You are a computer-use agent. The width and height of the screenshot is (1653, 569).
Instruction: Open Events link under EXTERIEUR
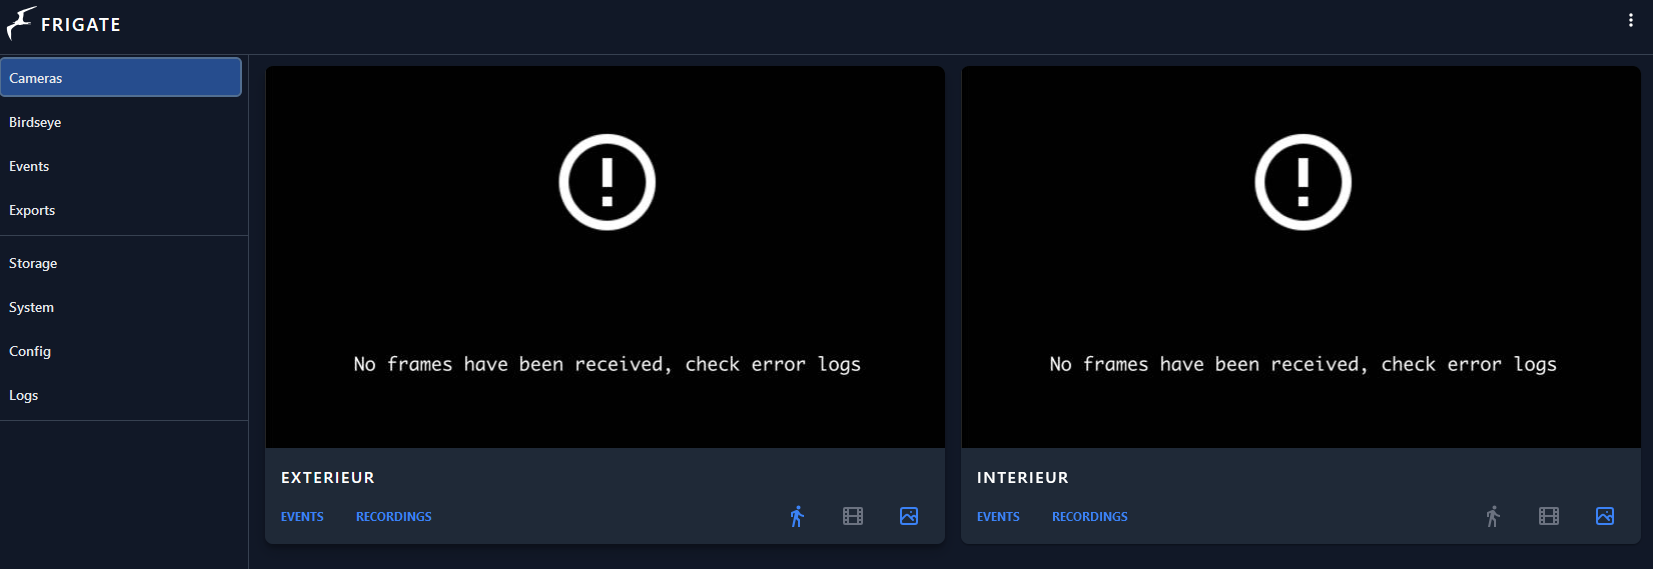pos(302,517)
